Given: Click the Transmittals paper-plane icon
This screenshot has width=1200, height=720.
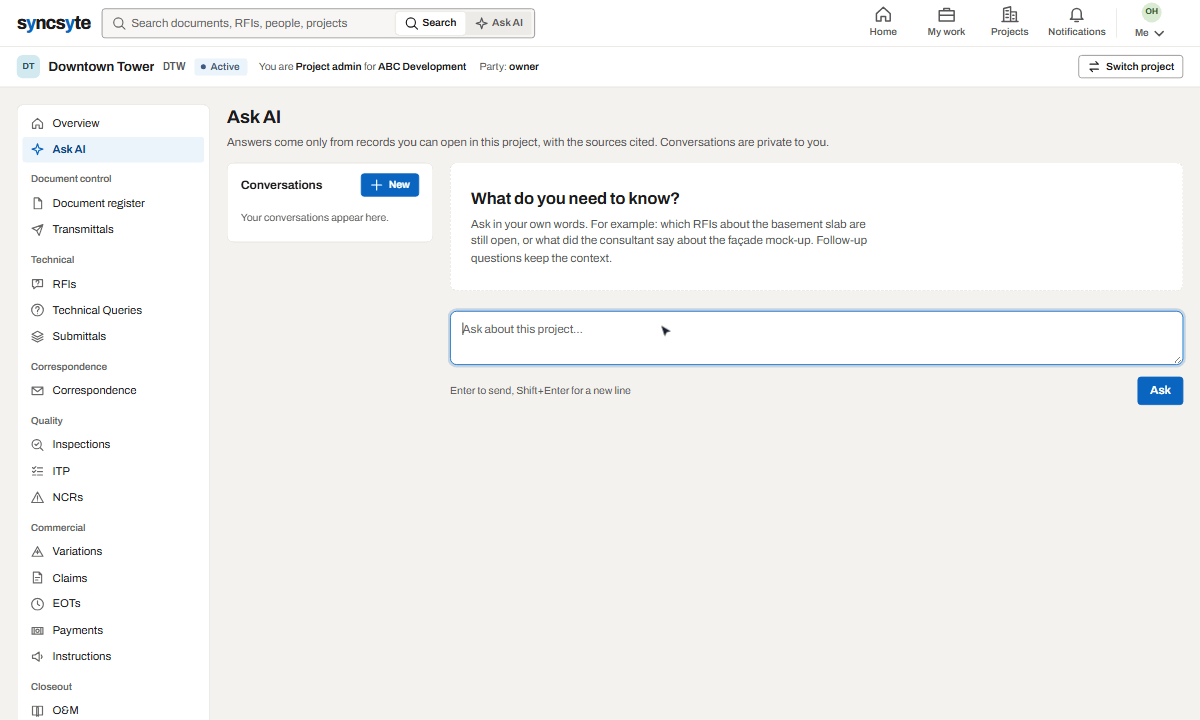Looking at the screenshot, I should (x=38, y=229).
